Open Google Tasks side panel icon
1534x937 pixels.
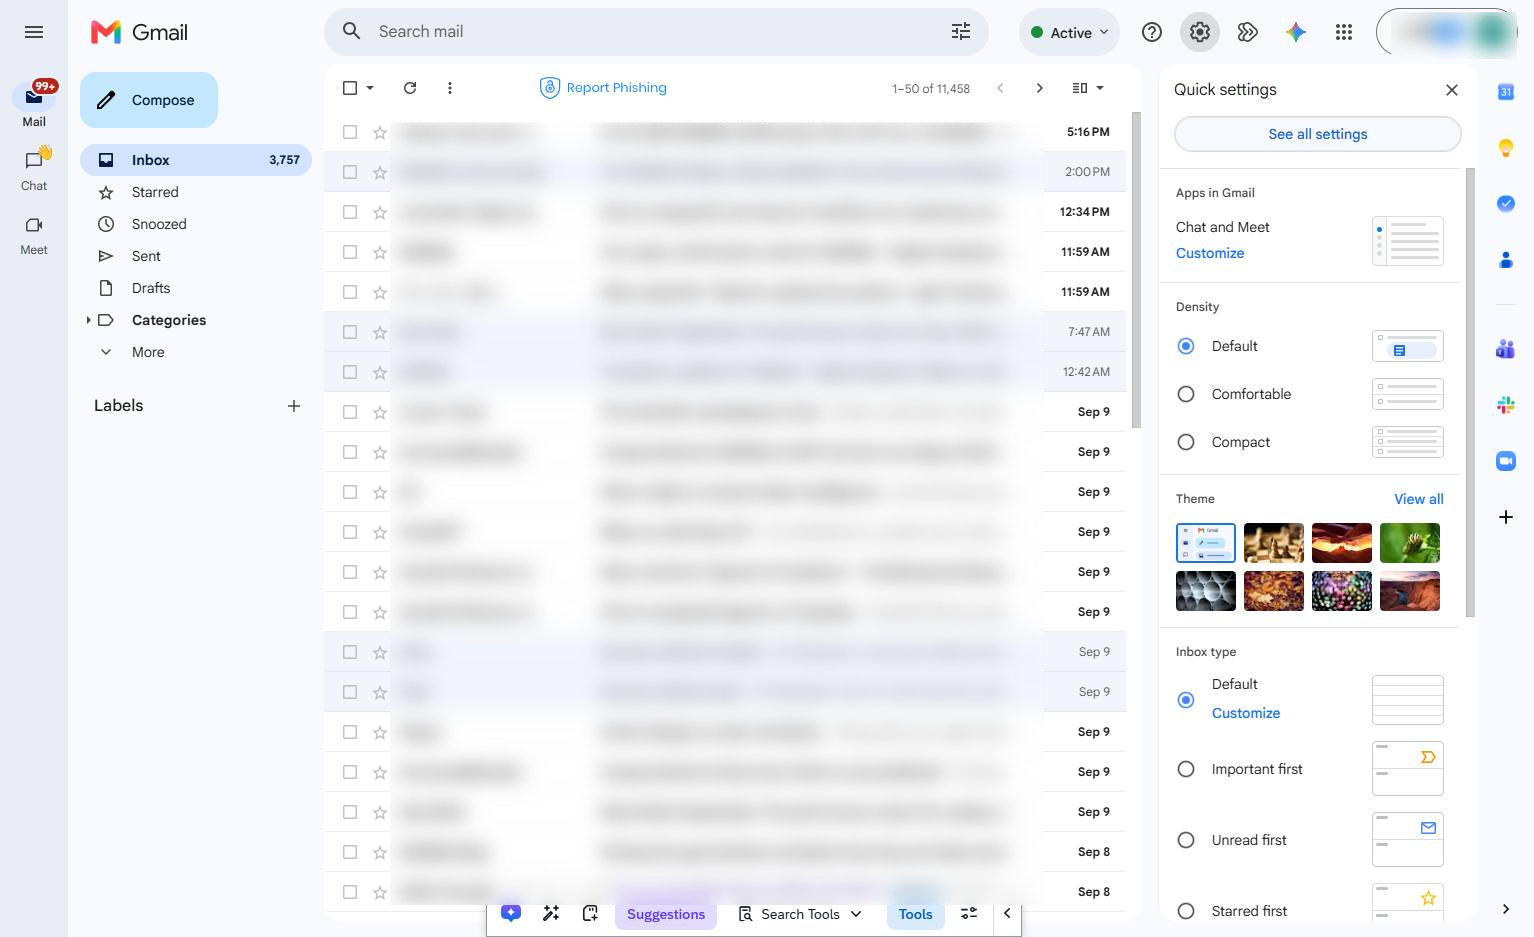pos(1506,203)
